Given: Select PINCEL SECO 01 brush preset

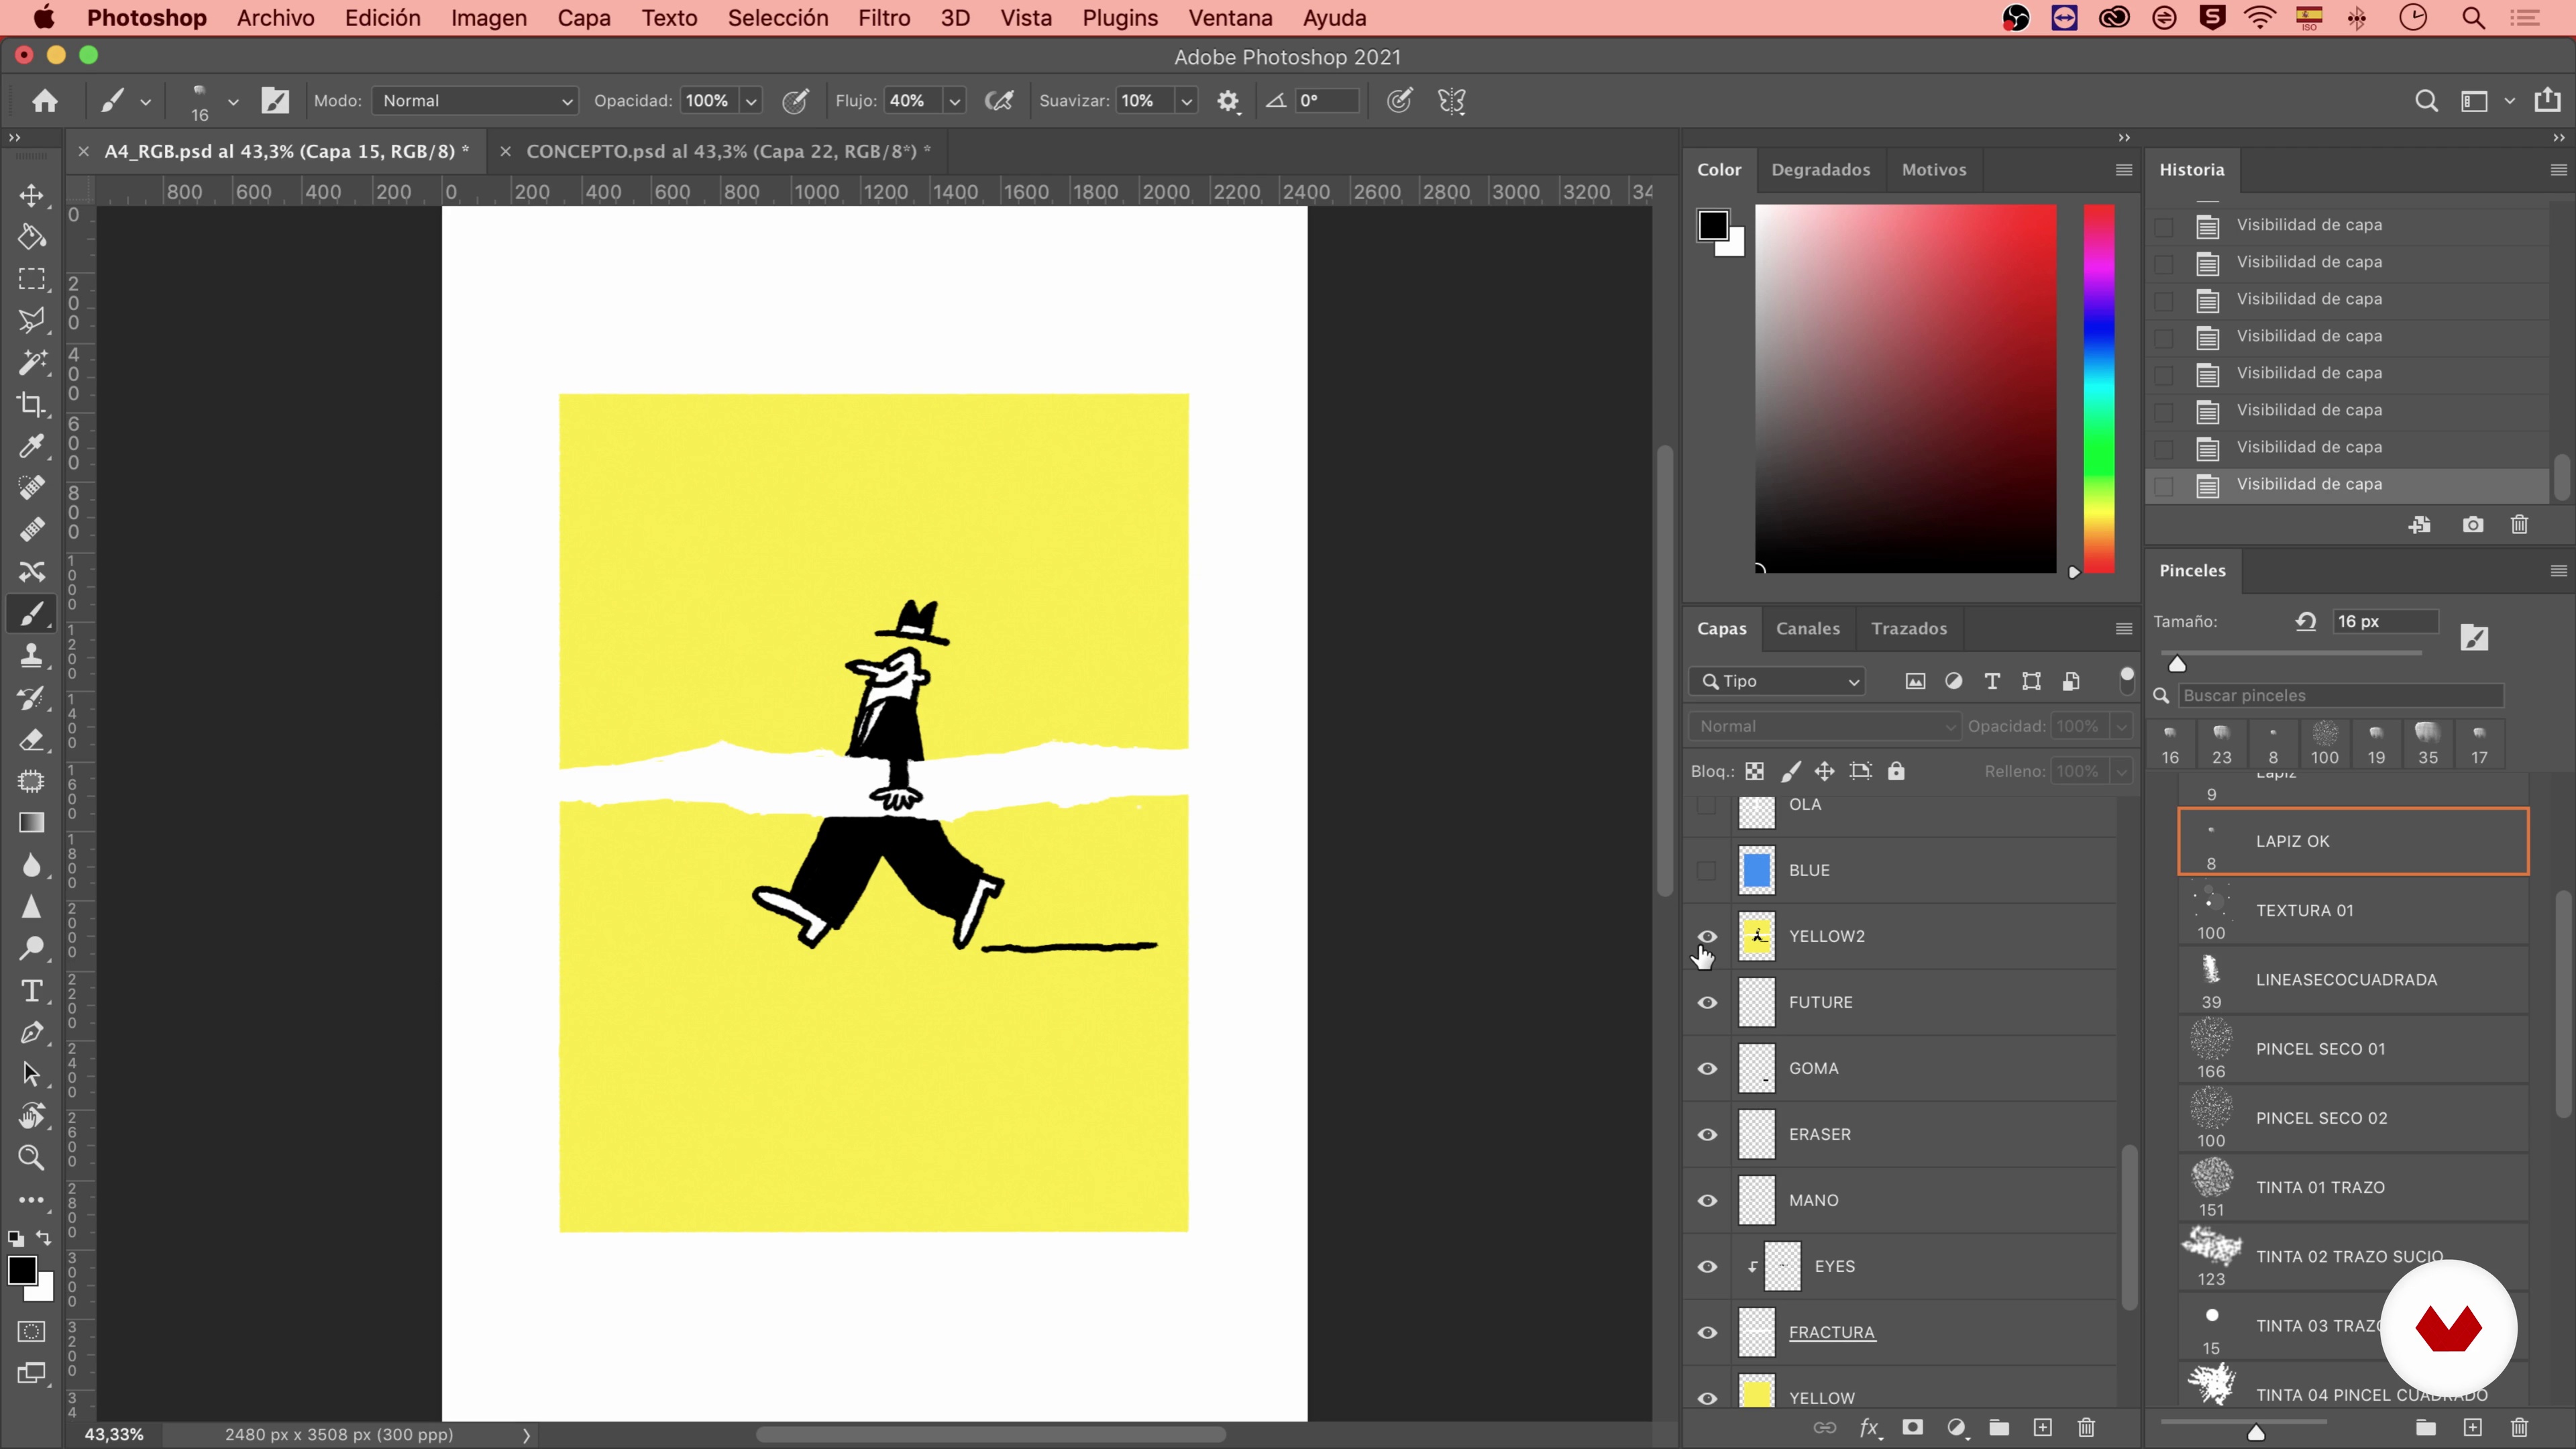Looking at the screenshot, I should 2353,1049.
